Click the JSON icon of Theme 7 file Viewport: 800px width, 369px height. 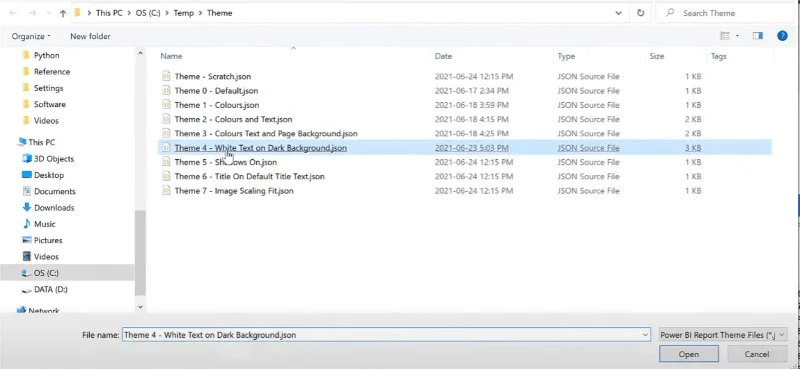pos(166,190)
